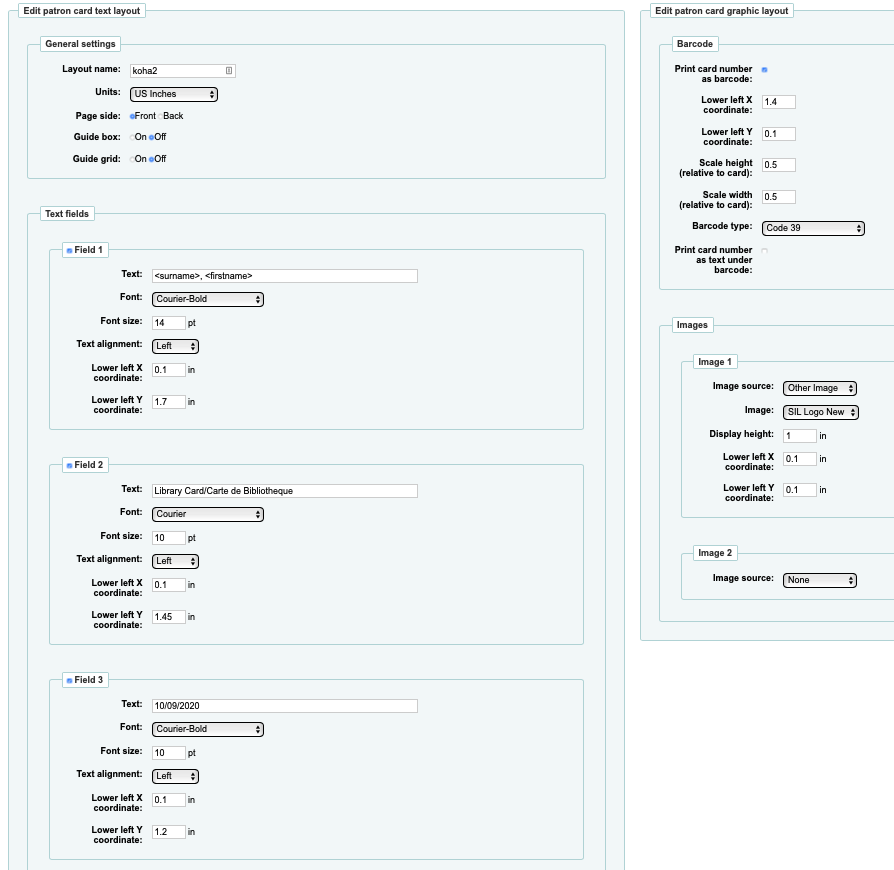The height and width of the screenshot is (870, 894).
Task: Open Image 2 Image source dropdown
Action: [x=819, y=580]
